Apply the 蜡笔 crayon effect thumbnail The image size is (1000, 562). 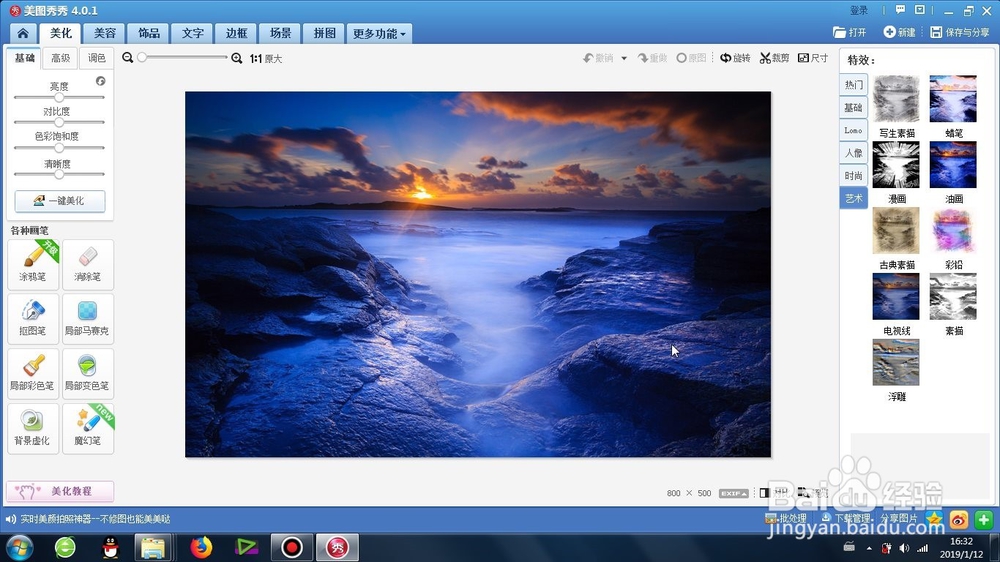[953, 99]
